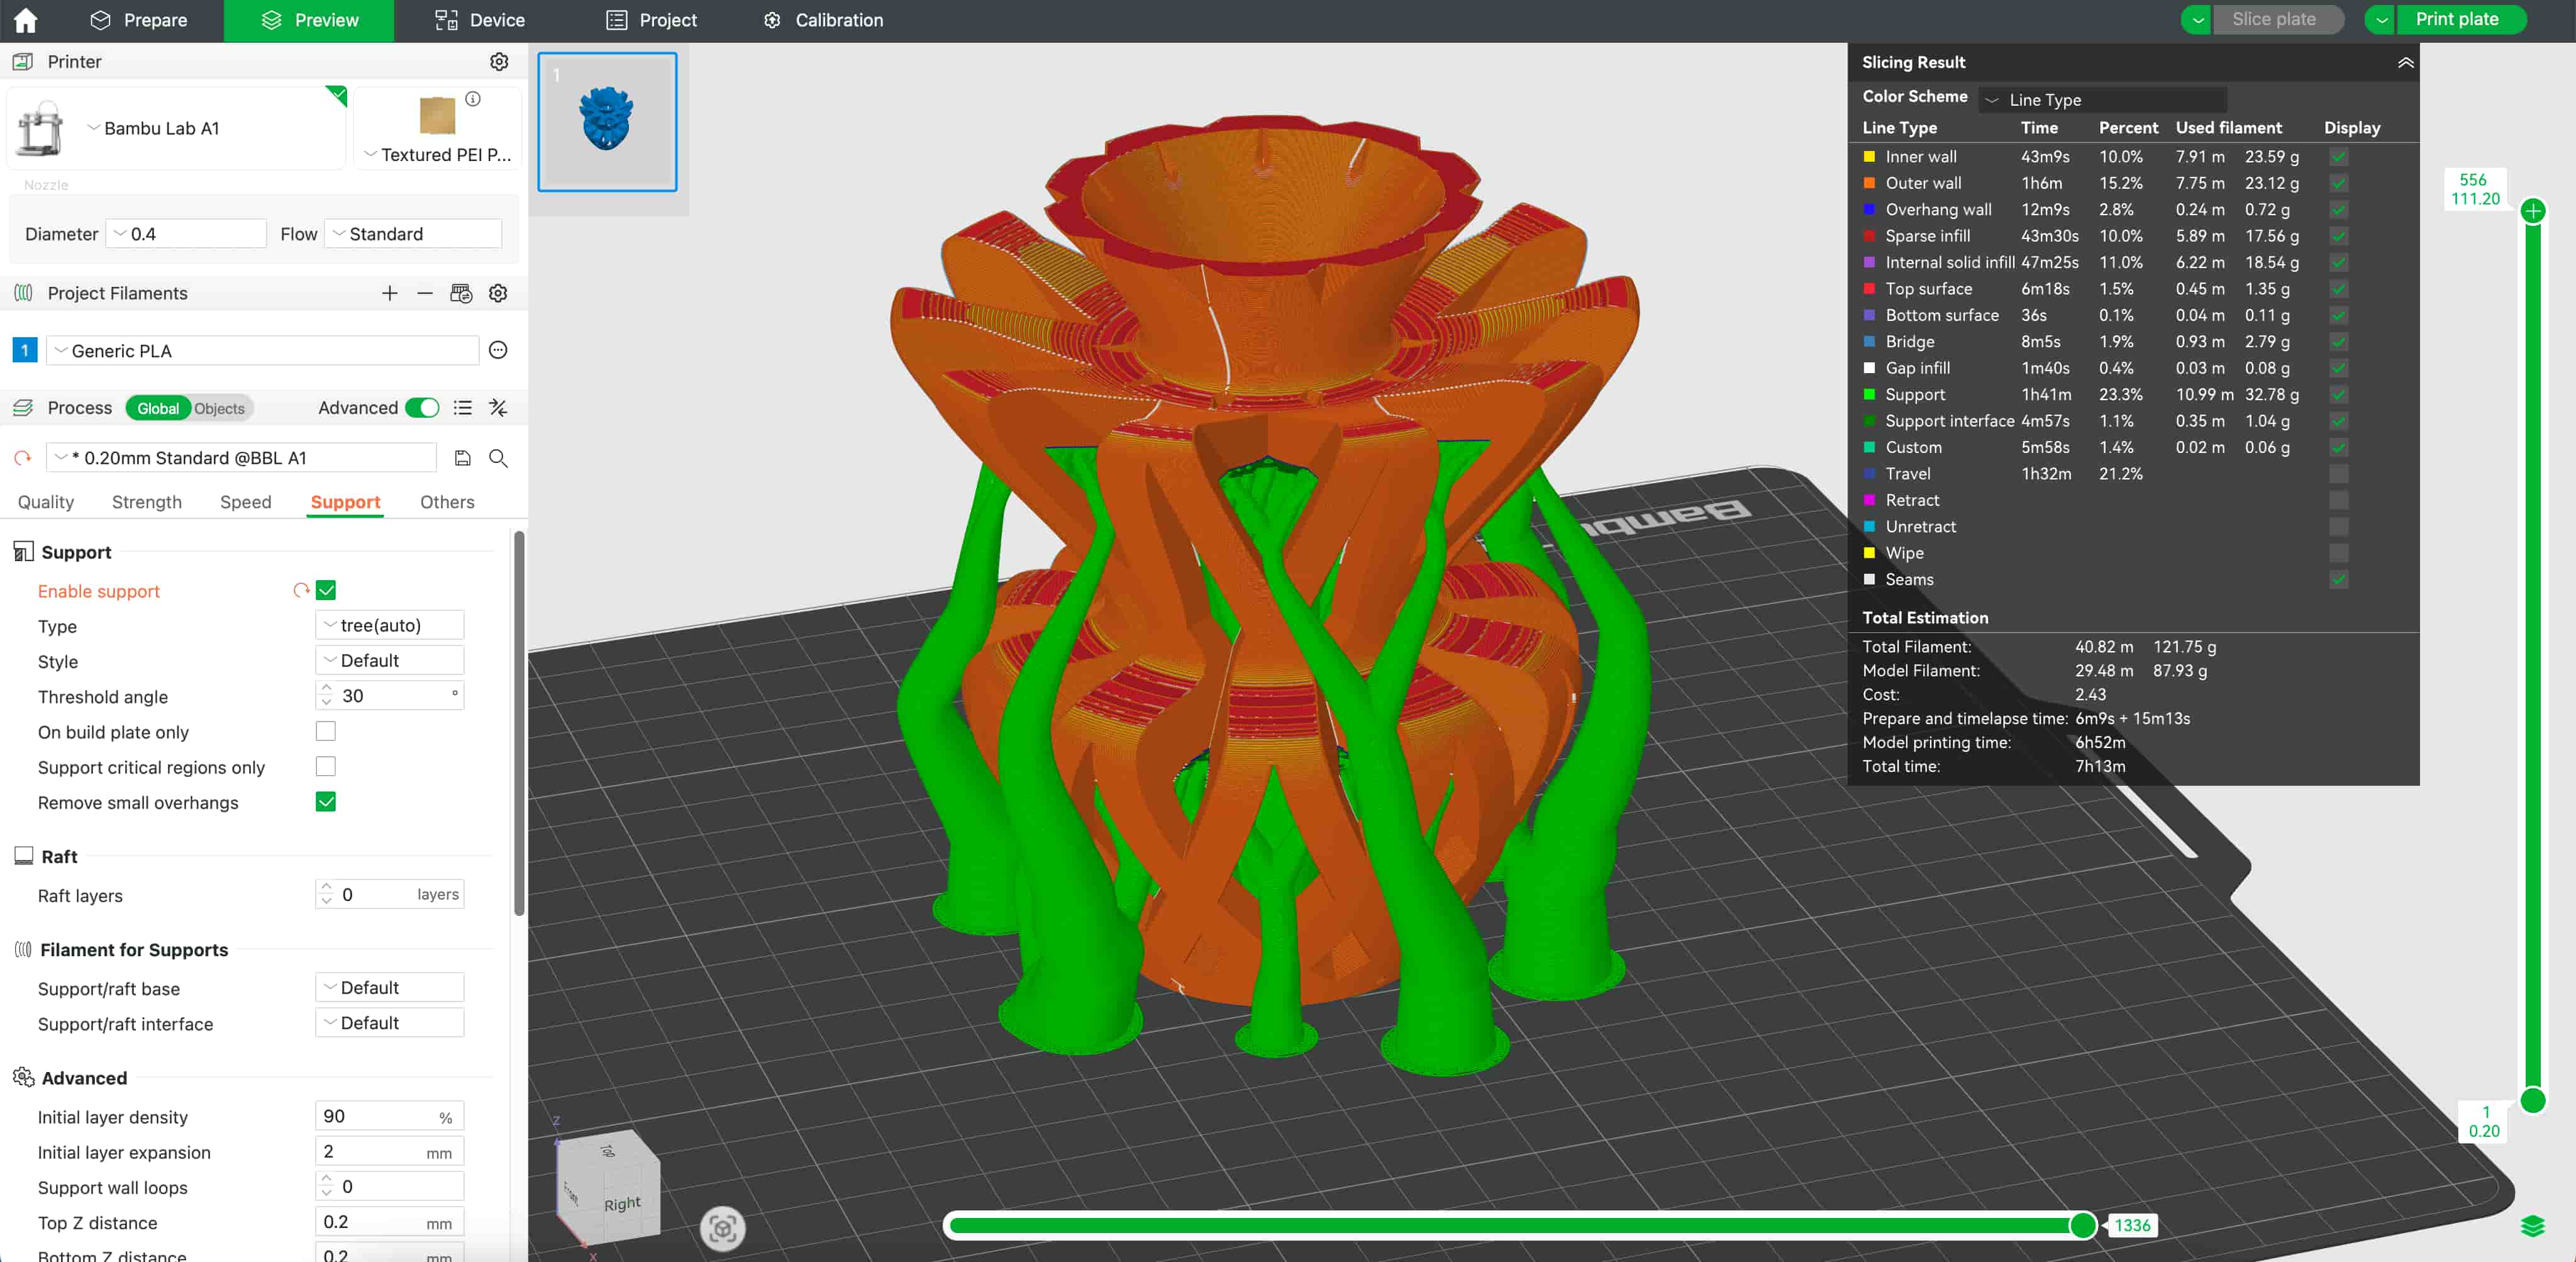
Task: Hide Seams in the display
Action: pyautogui.click(x=2338, y=580)
